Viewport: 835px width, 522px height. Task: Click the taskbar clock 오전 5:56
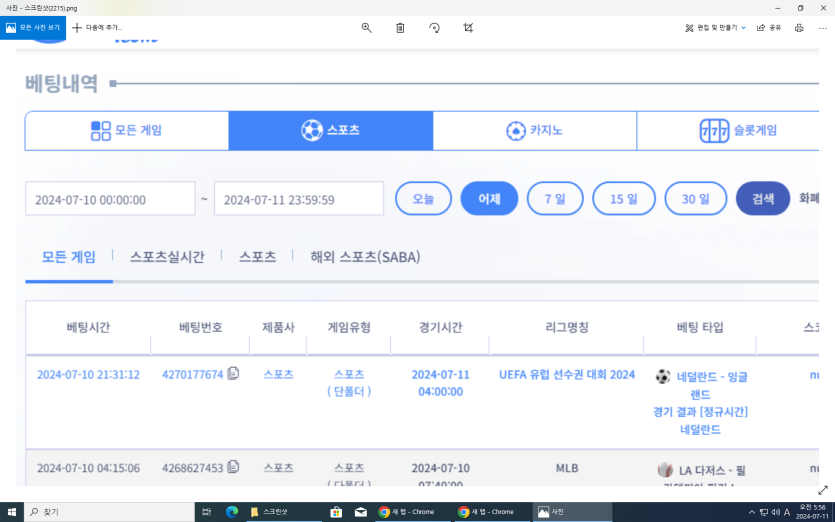(x=813, y=512)
